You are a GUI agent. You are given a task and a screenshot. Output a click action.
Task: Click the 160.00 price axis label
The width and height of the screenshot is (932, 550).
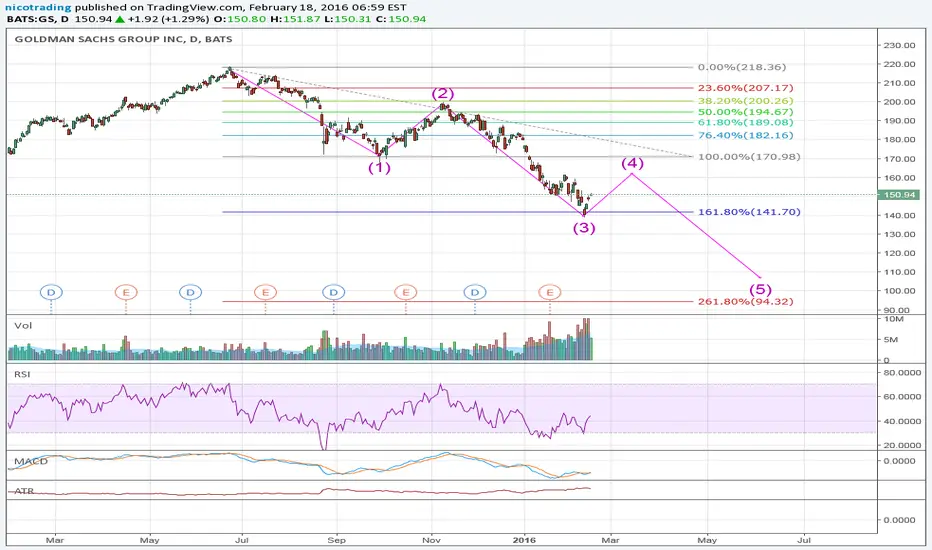pos(899,178)
